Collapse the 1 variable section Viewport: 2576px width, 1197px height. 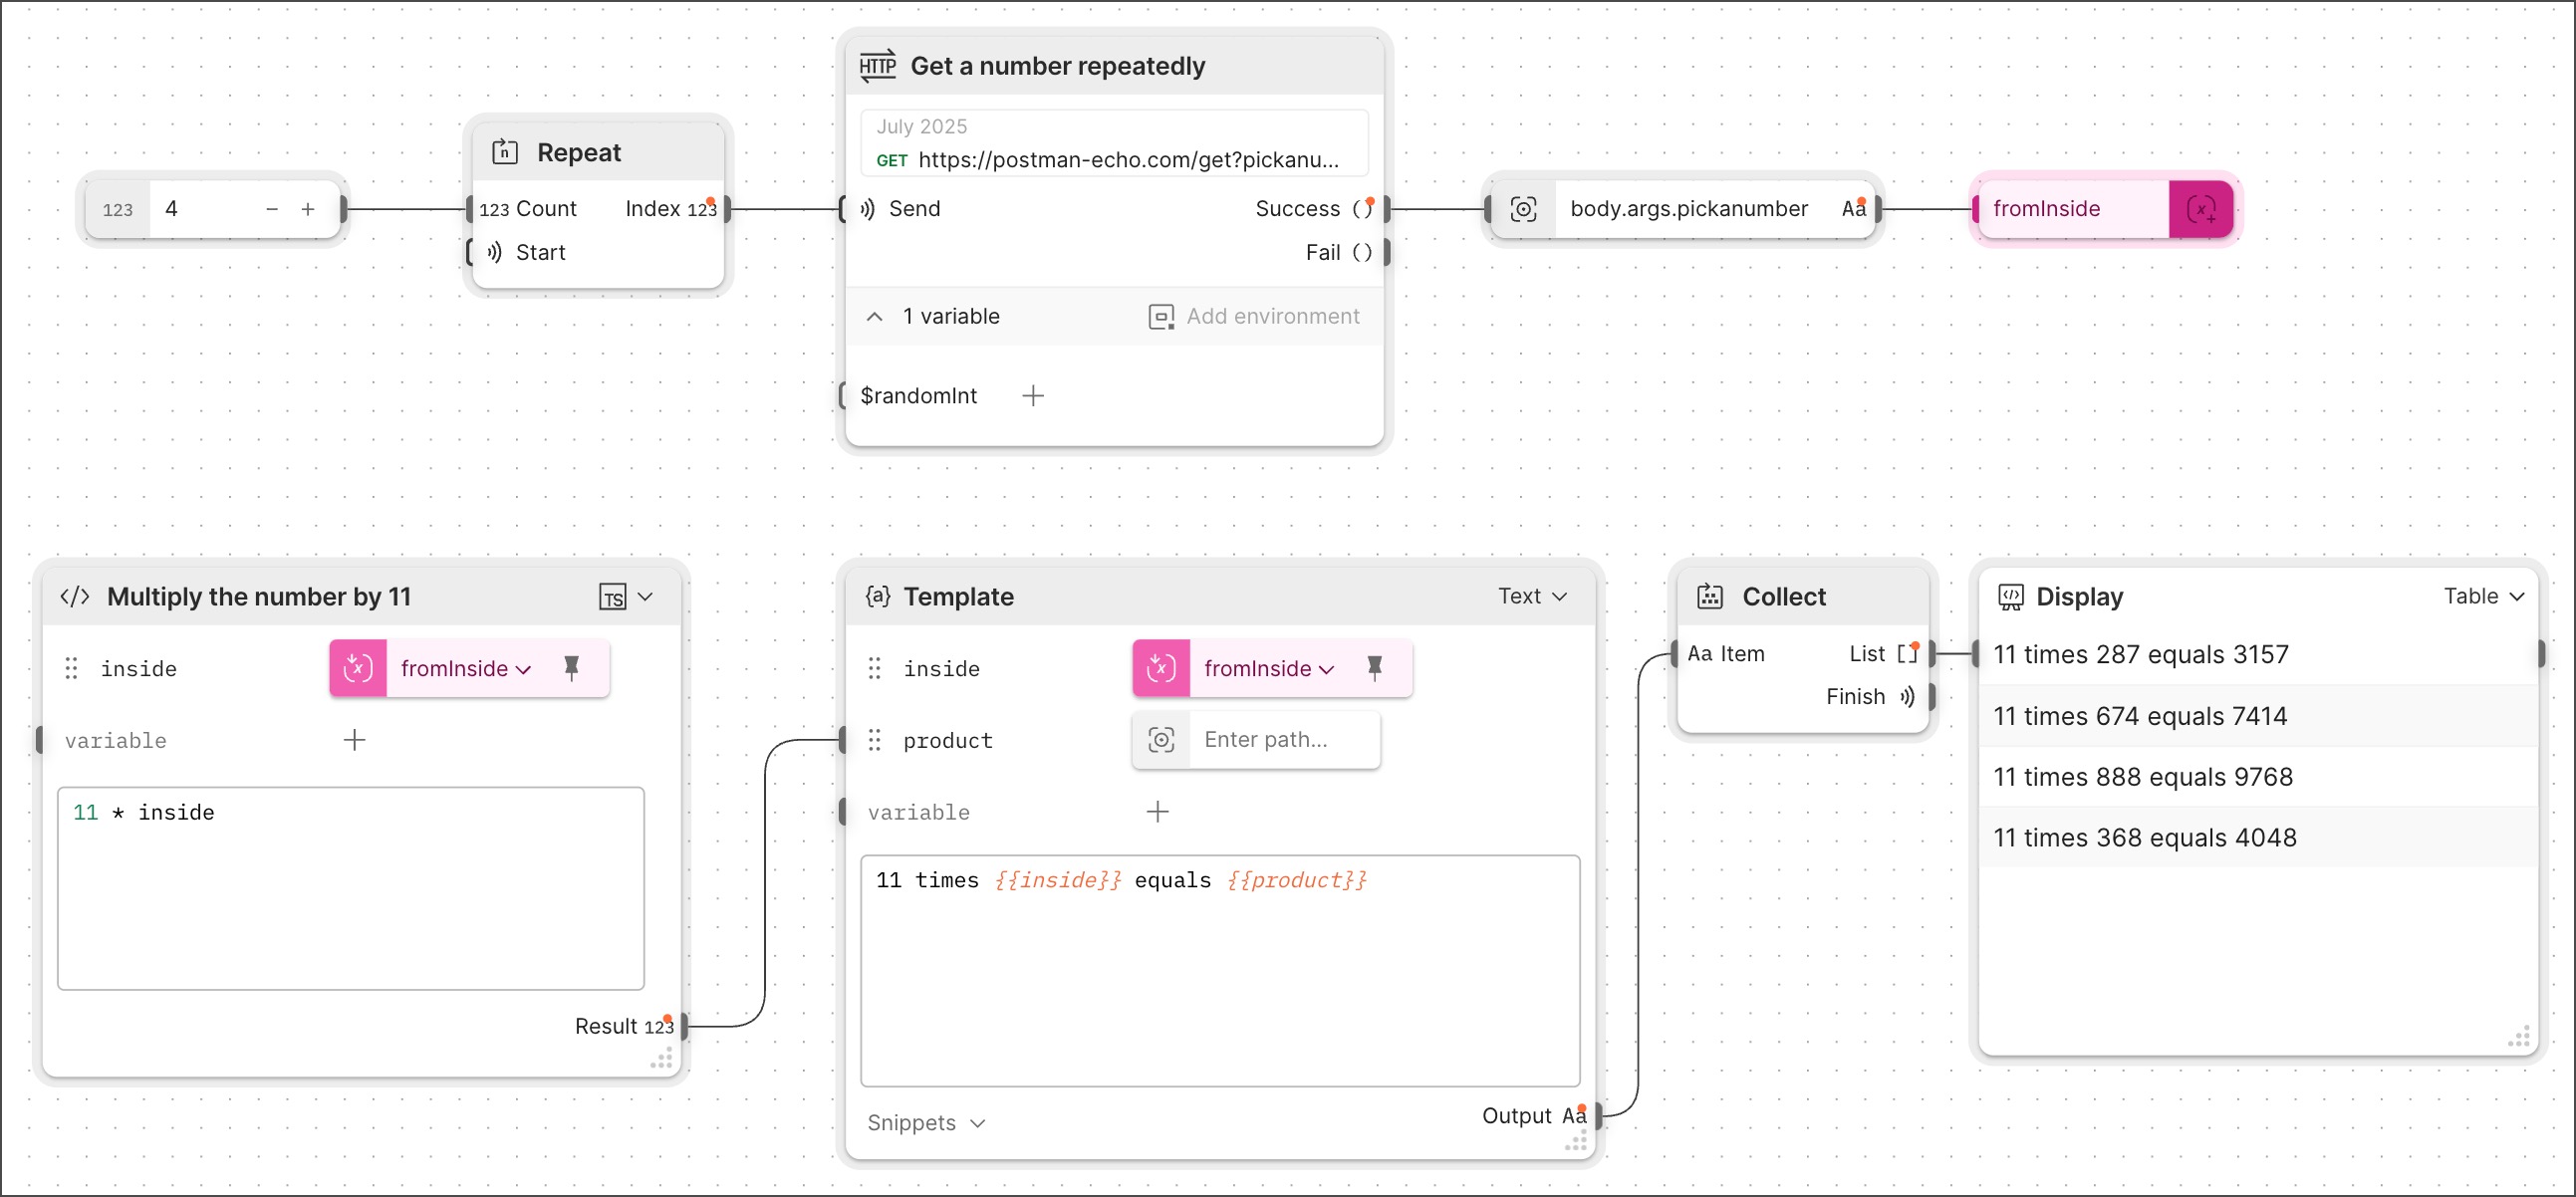[x=874, y=316]
